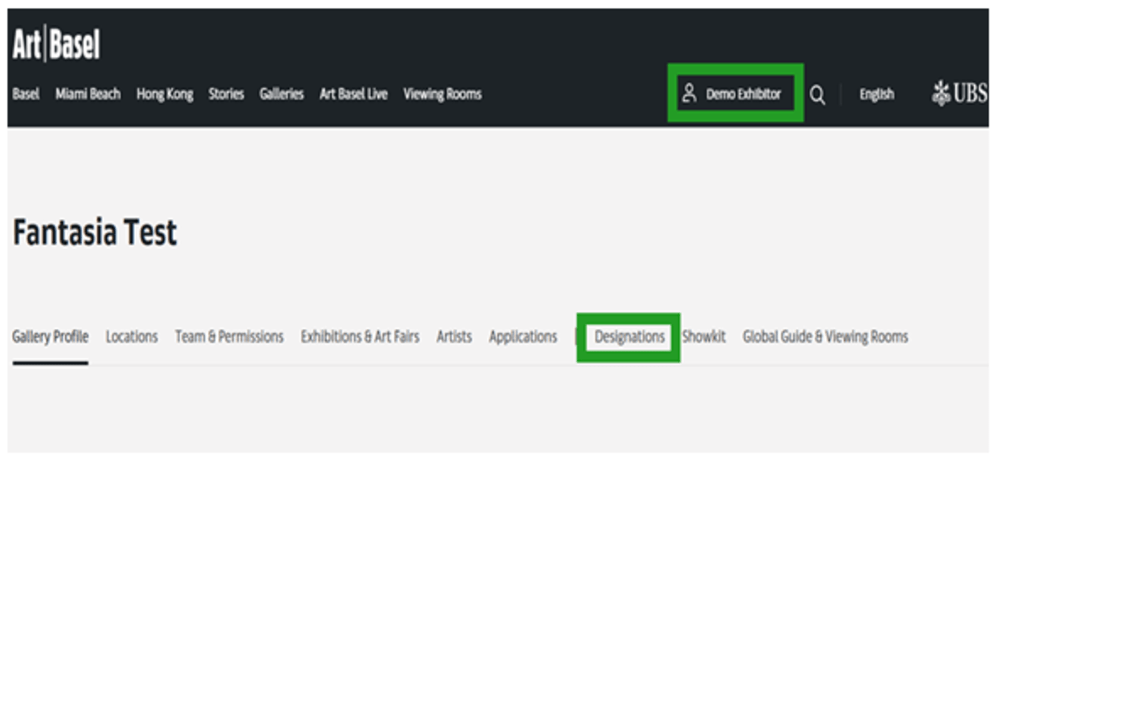
Task: Open the Exhibitions & Art Fairs tab
Action: click(360, 337)
